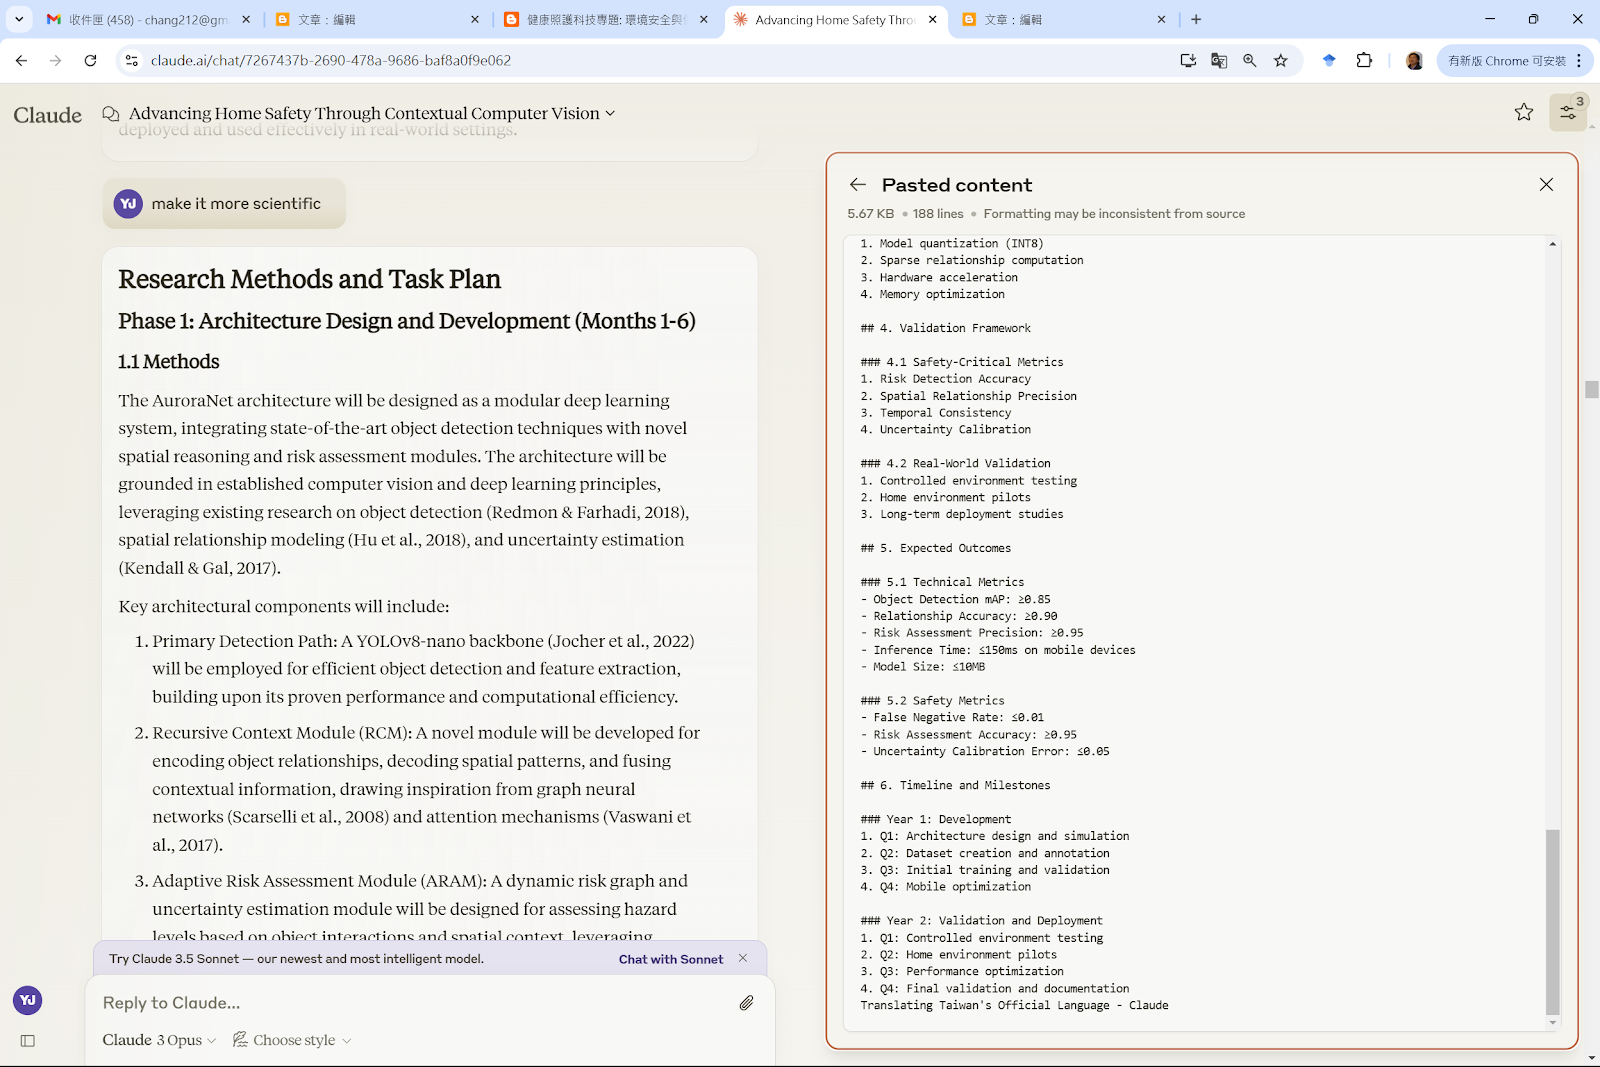Bookmark this page with the star icon
Viewport: 1600px width, 1067px height.
tap(1281, 61)
